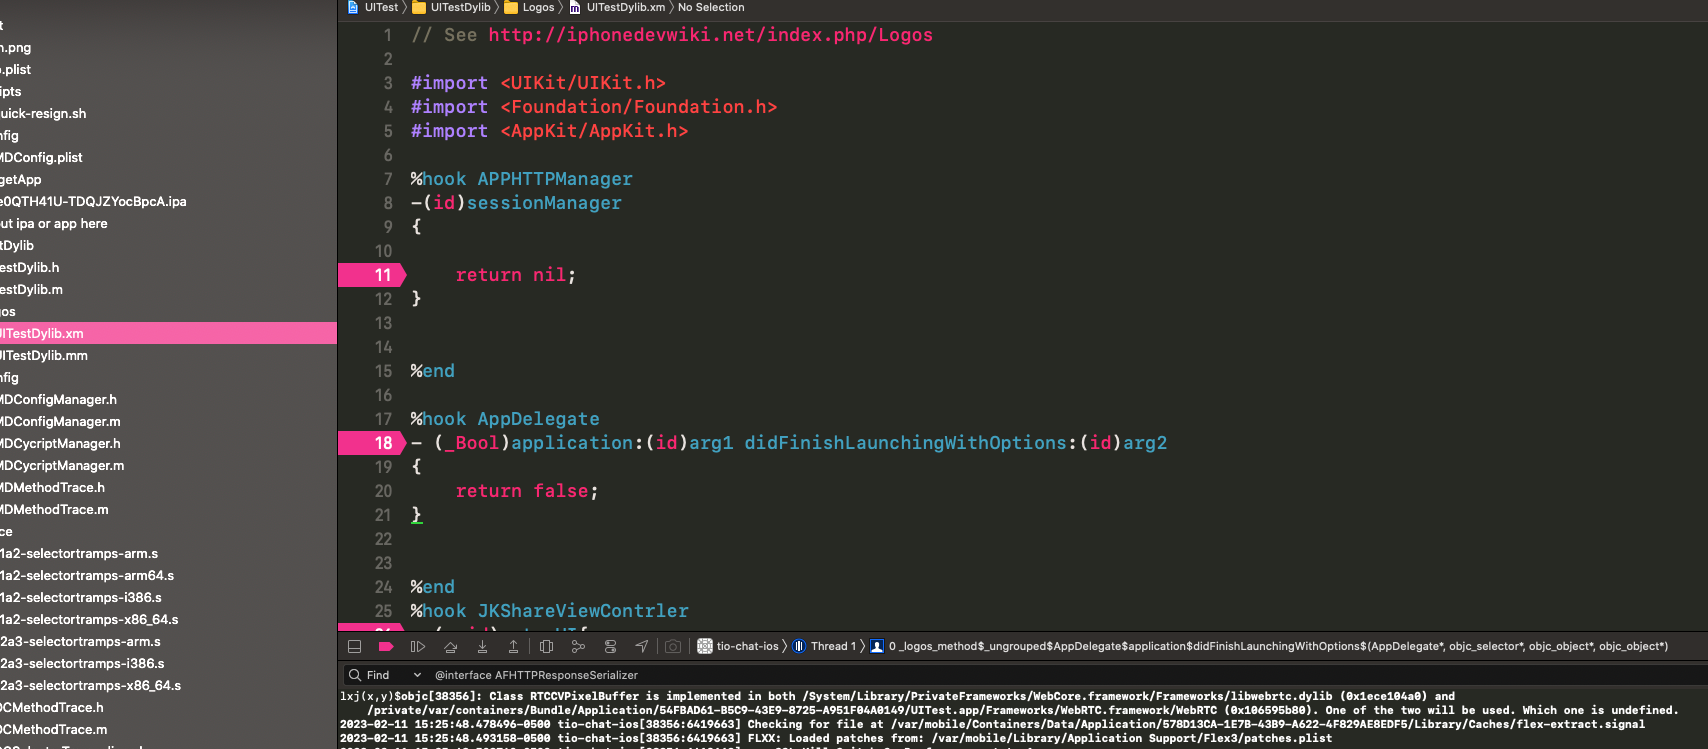The height and width of the screenshot is (749, 1708).
Task: Click line number 15 in the gutter
Action: pos(383,371)
